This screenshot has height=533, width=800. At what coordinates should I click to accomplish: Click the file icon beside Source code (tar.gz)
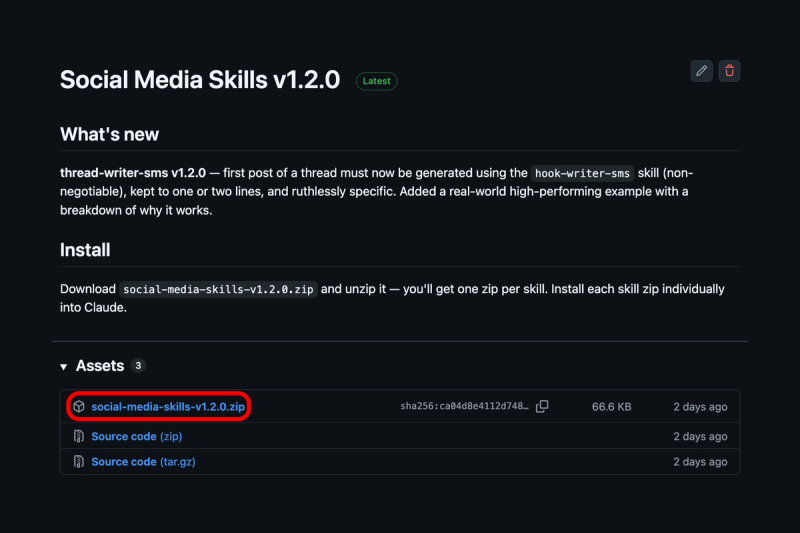point(79,462)
